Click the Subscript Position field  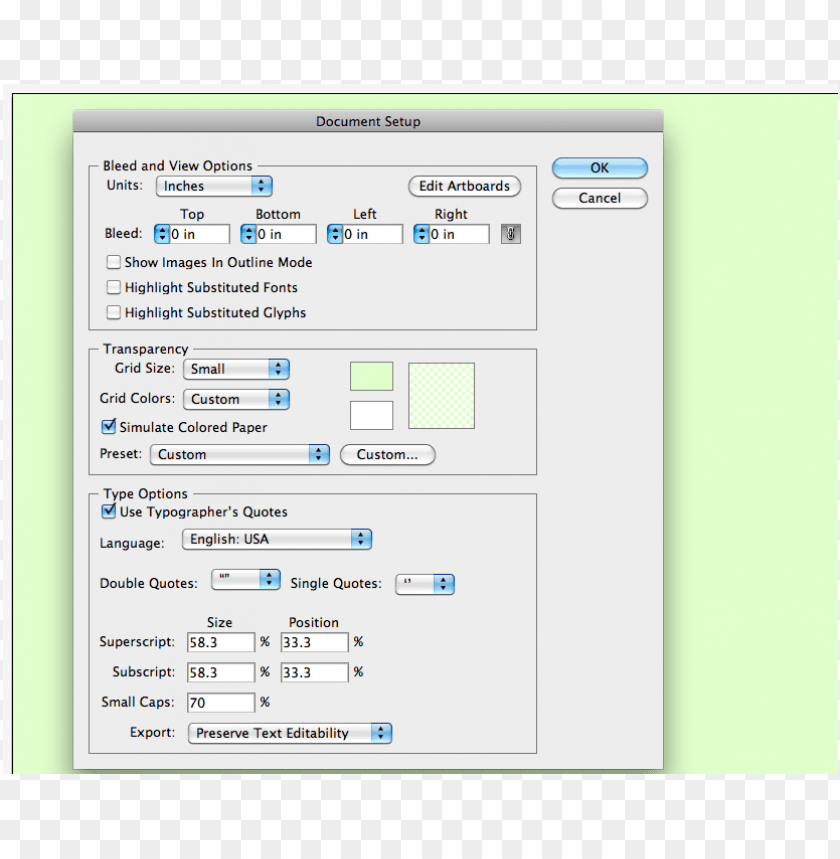click(x=315, y=672)
